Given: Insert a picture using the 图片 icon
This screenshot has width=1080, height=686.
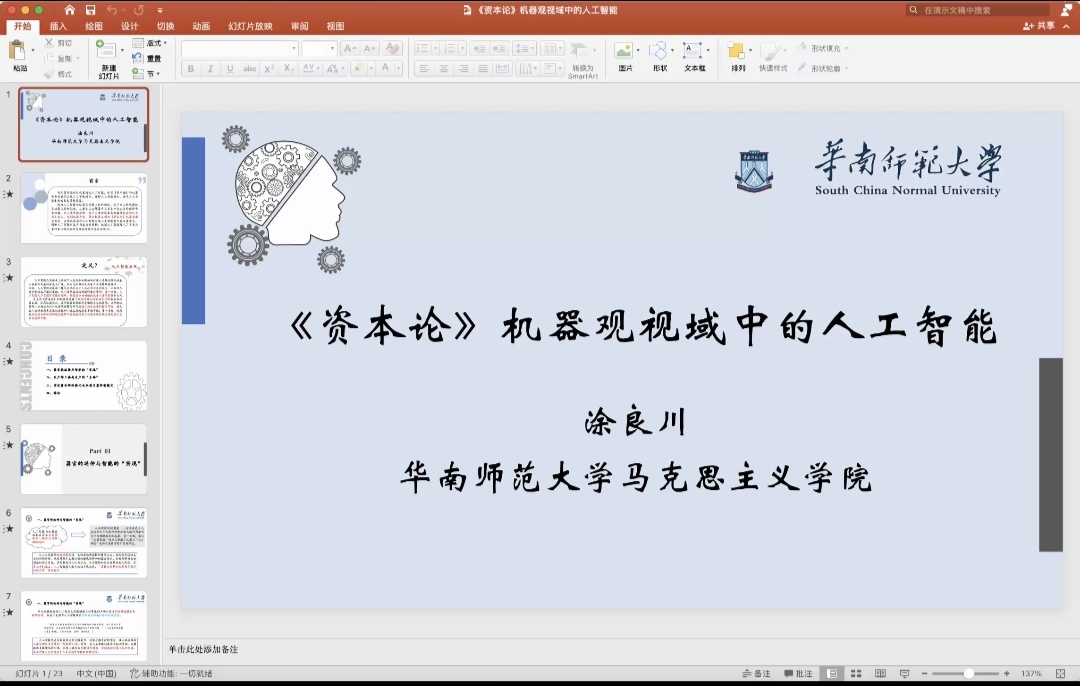Looking at the screenshot, I should [625, 51].
